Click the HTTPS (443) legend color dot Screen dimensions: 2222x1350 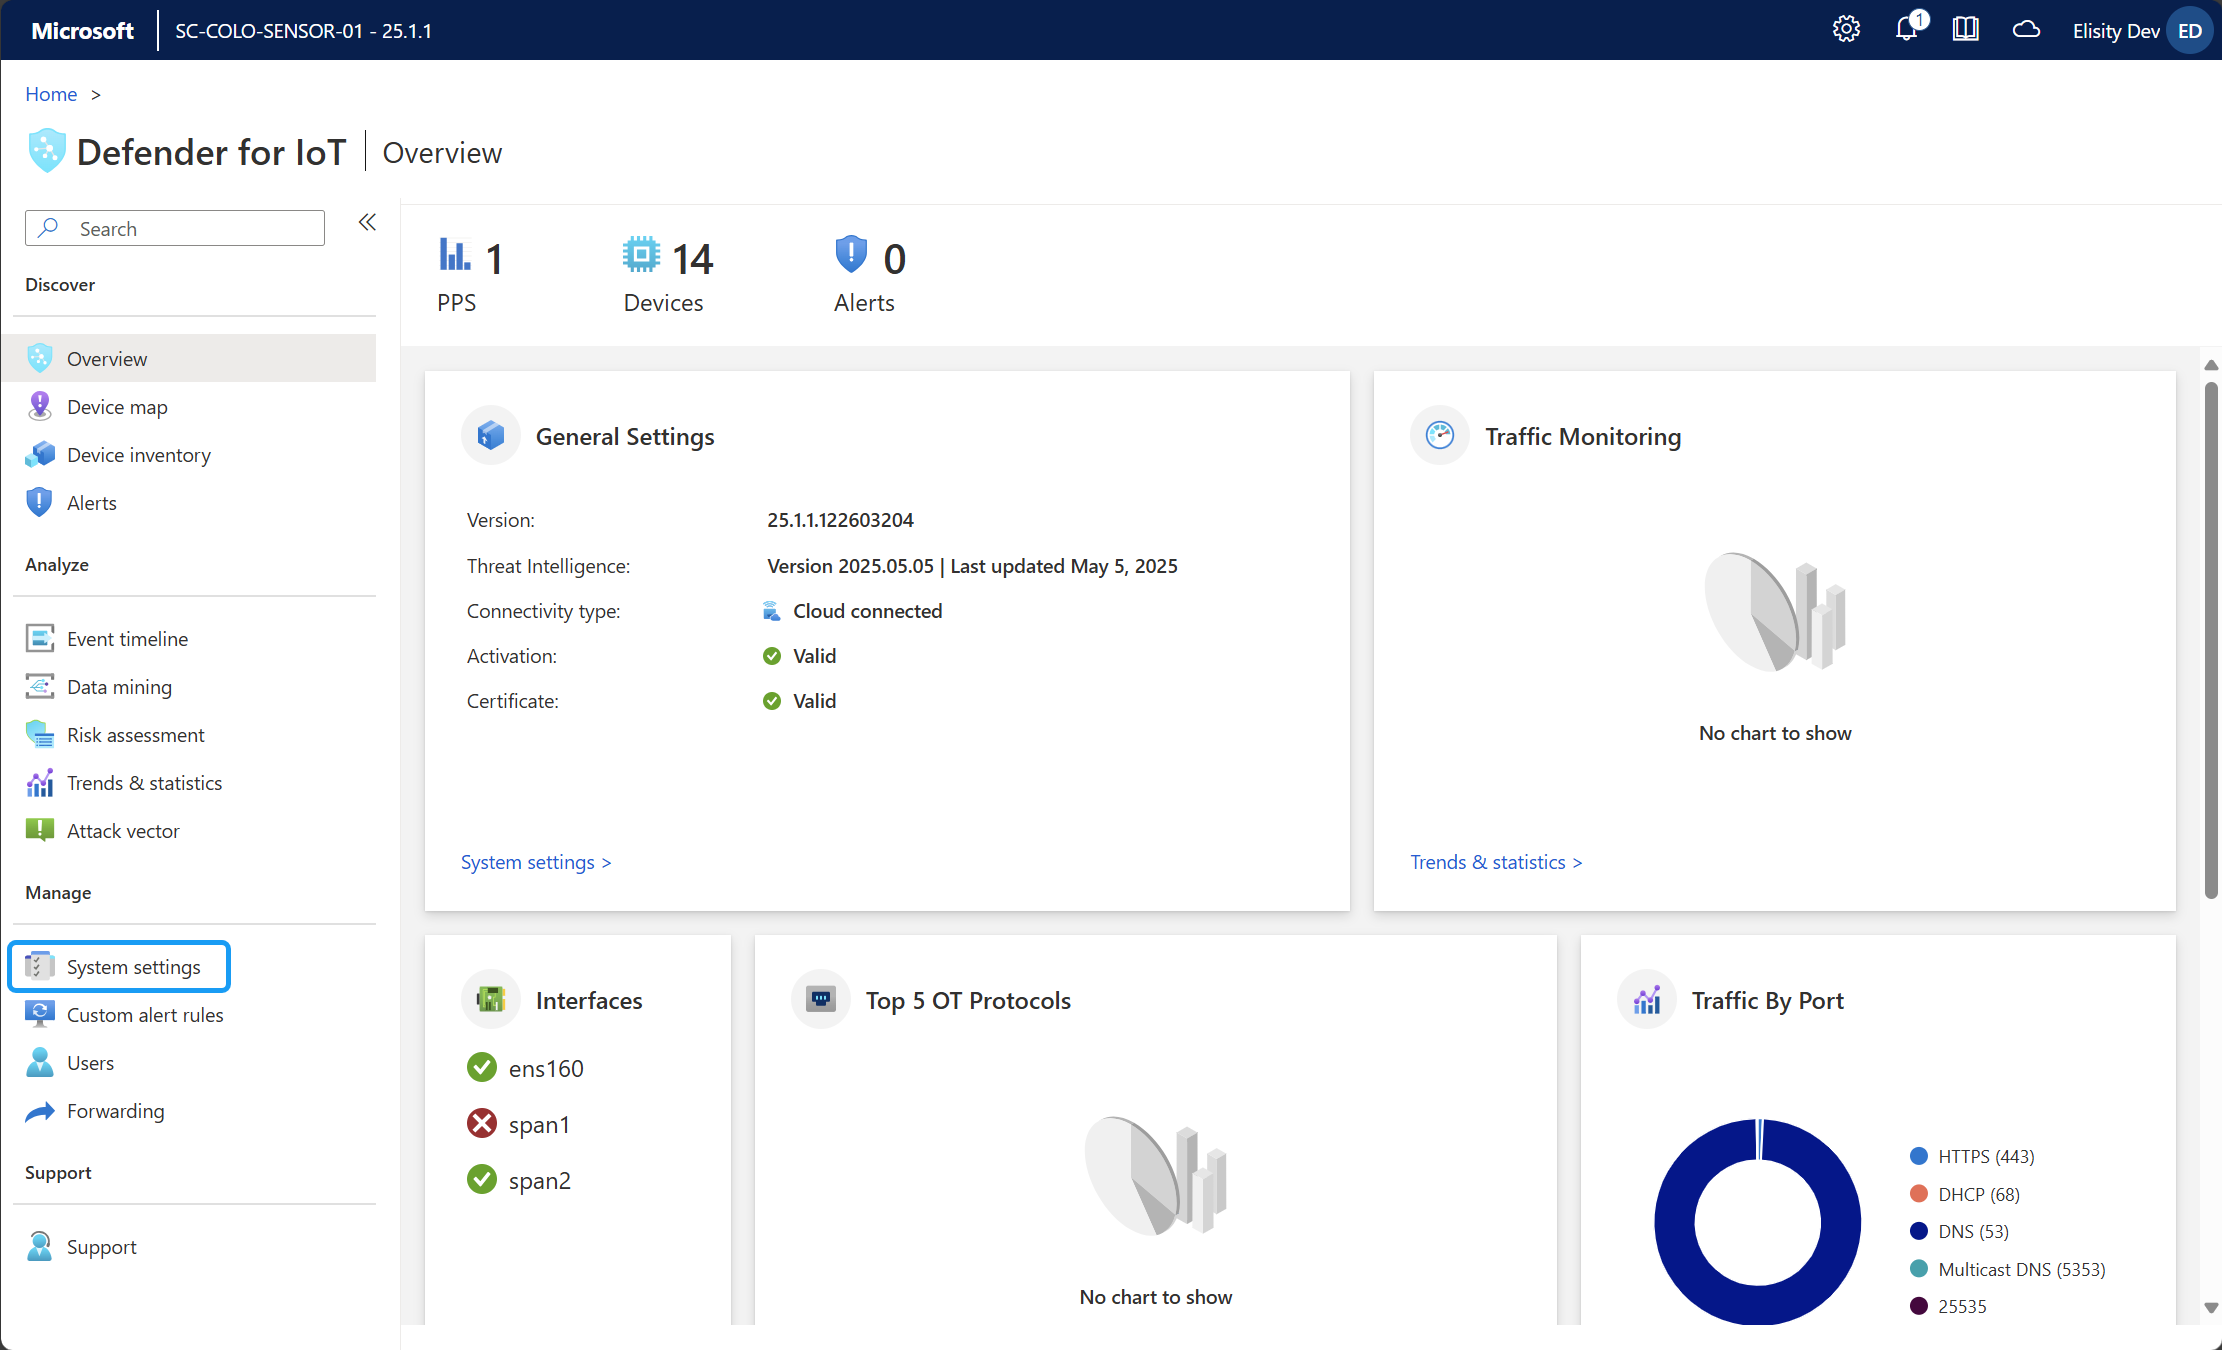point(1918,1156)
